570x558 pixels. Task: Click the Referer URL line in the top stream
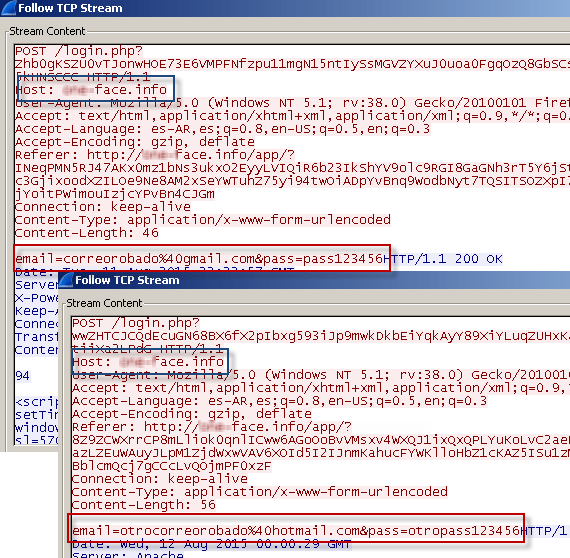click(155, 155)
